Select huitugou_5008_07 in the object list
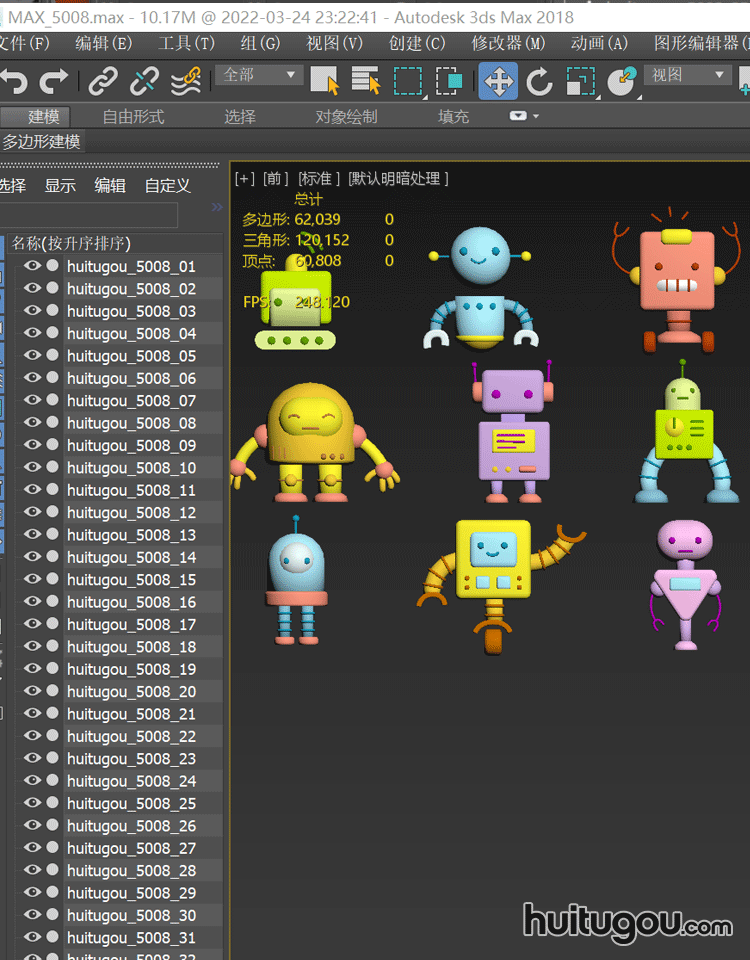The width and height of the screenshot is (750, 960). (x=132, y=400)
